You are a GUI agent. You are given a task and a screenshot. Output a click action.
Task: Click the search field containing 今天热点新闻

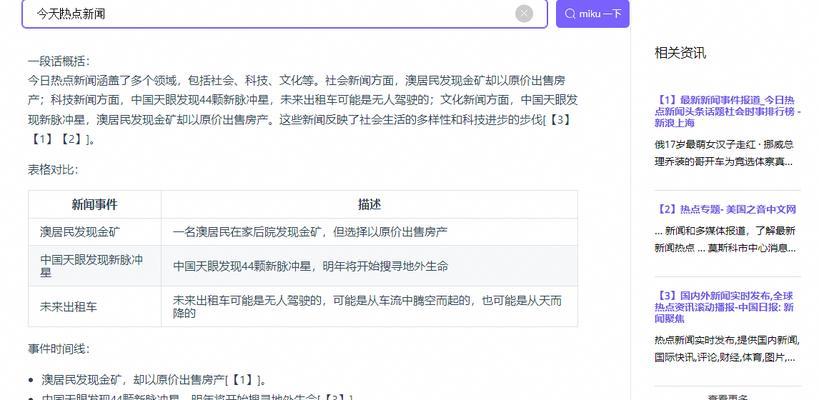coord(285,14)
